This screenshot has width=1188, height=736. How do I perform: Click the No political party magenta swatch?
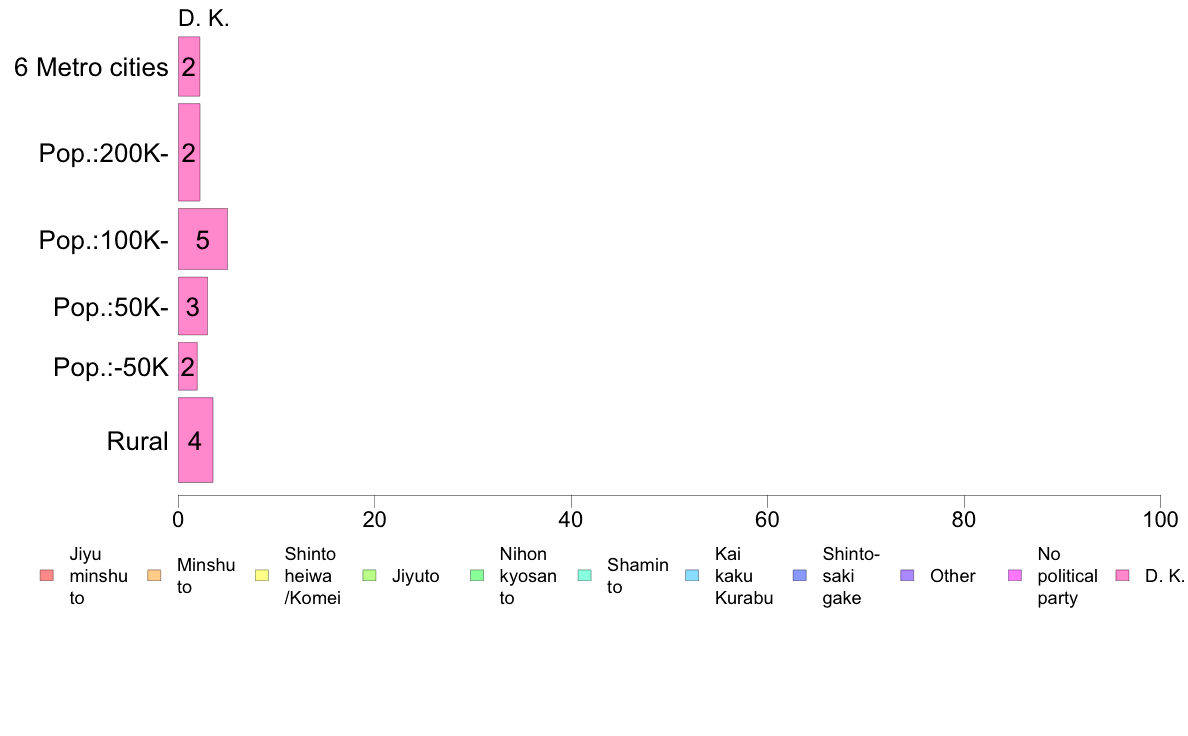pyautogui.click(x=1015, y=575)
